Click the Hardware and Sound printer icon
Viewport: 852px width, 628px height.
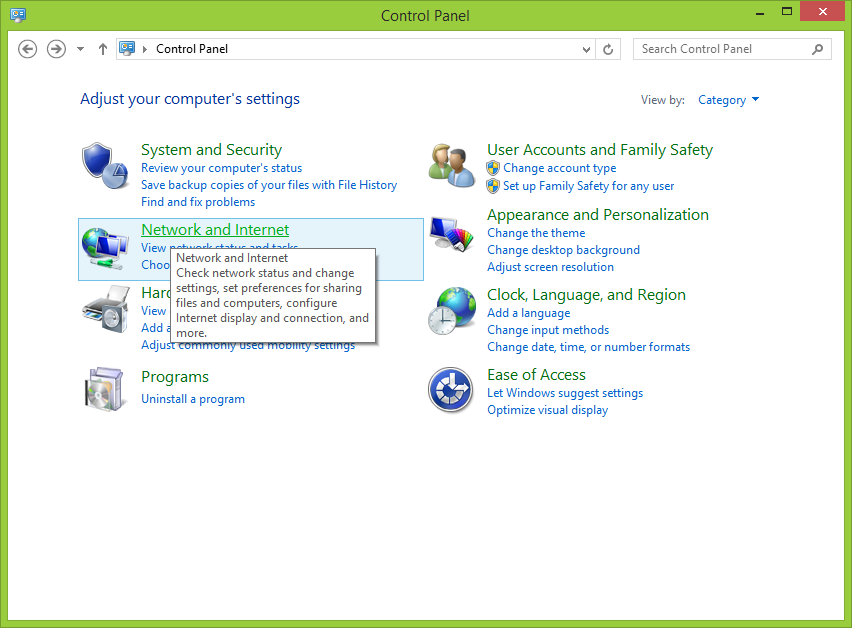(x=105, y=309)
